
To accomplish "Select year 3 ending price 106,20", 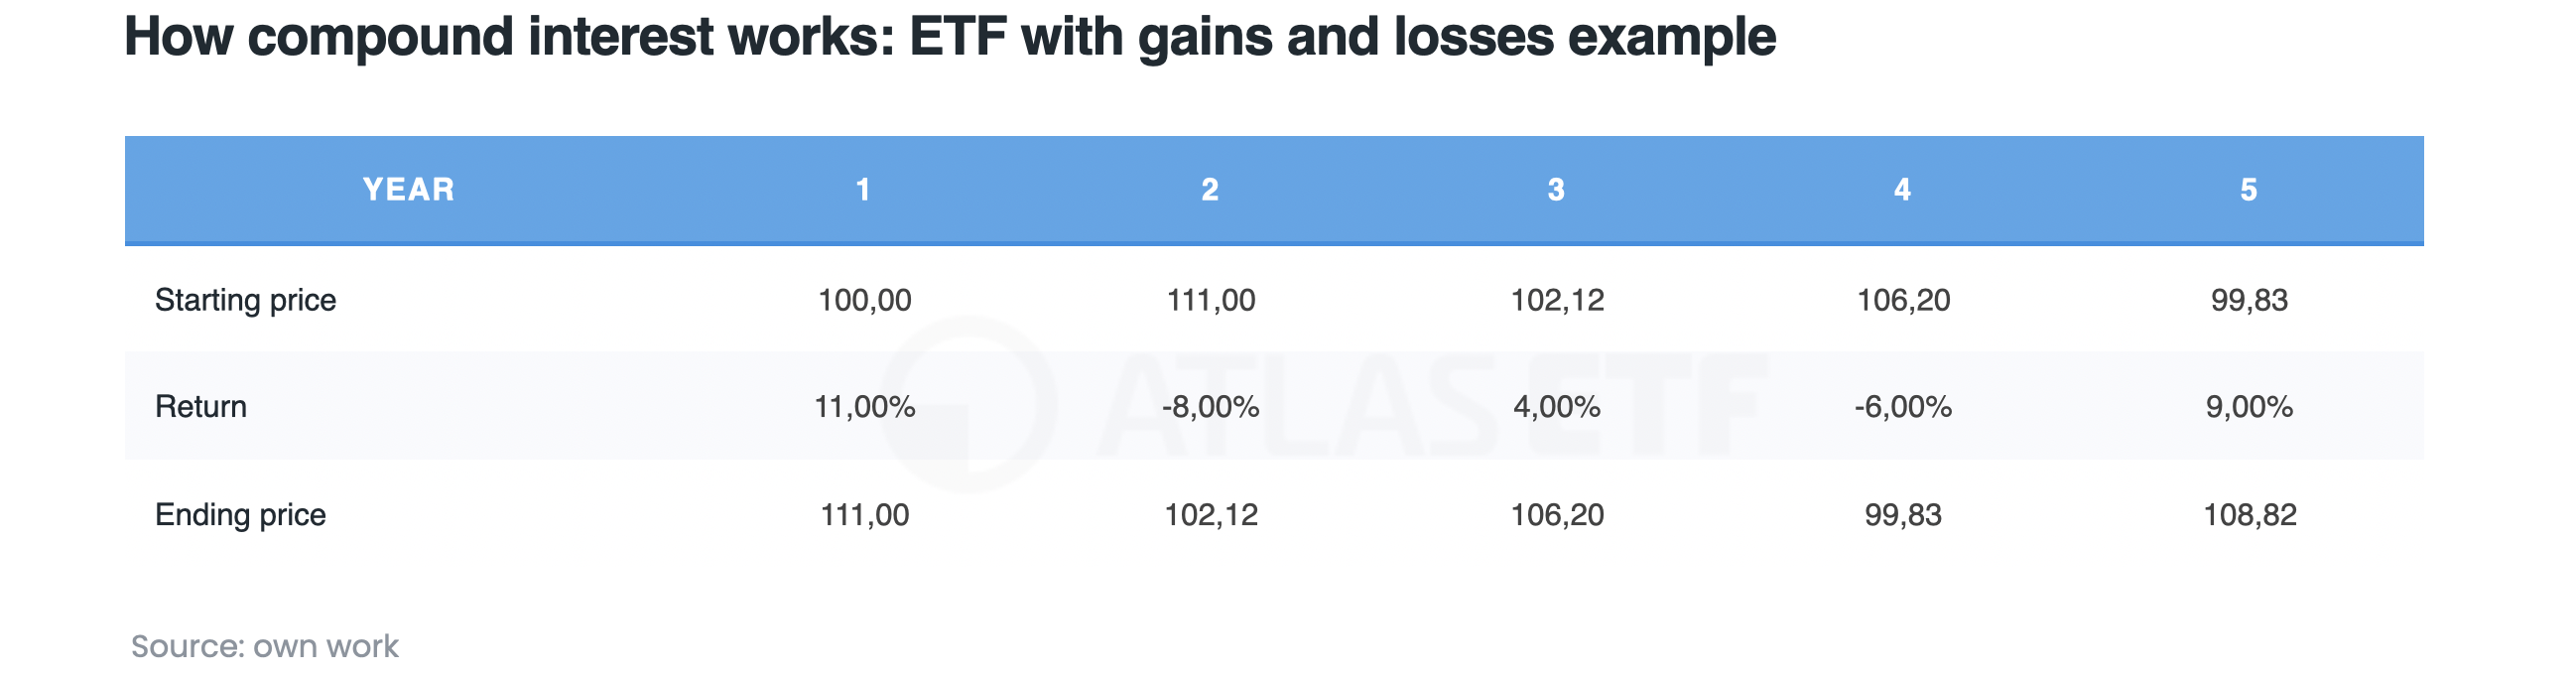I will 1556,514.
